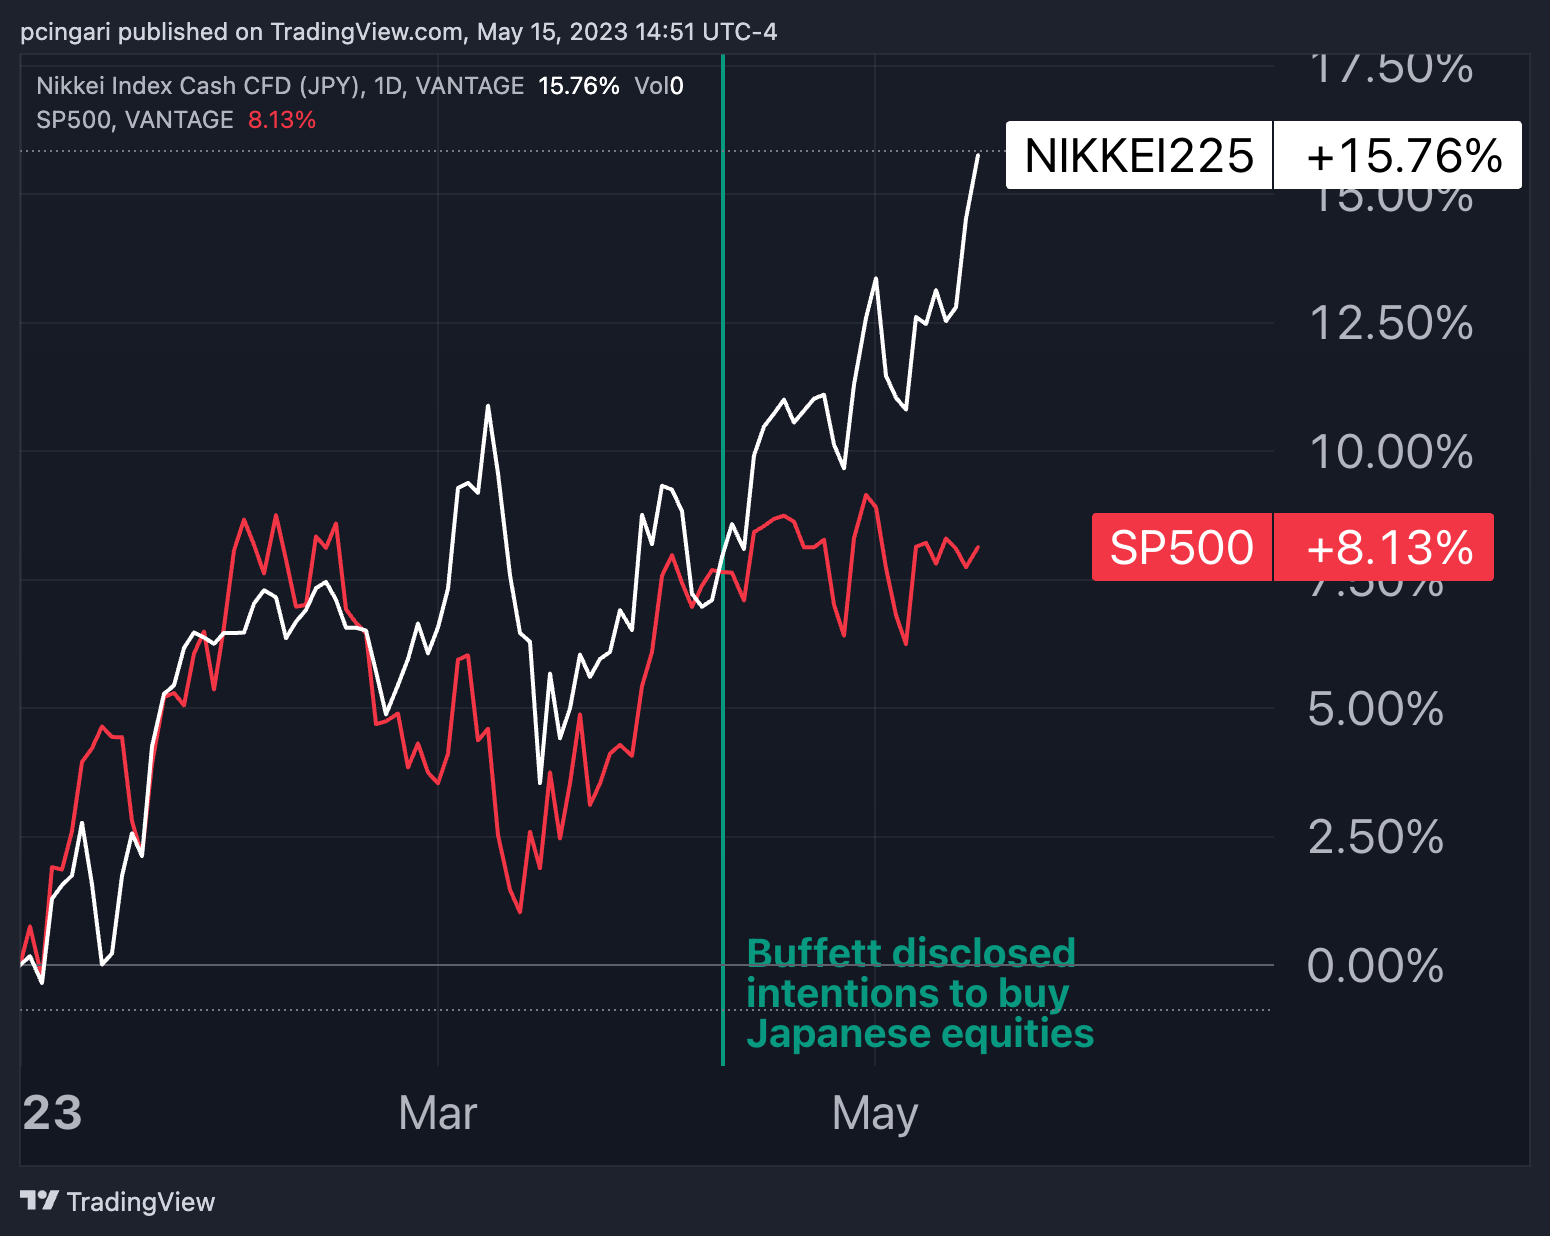Click the NIKKEI225 white label tag
The height and width of the screenshot is (1236, 1550).
[1139, 155]
